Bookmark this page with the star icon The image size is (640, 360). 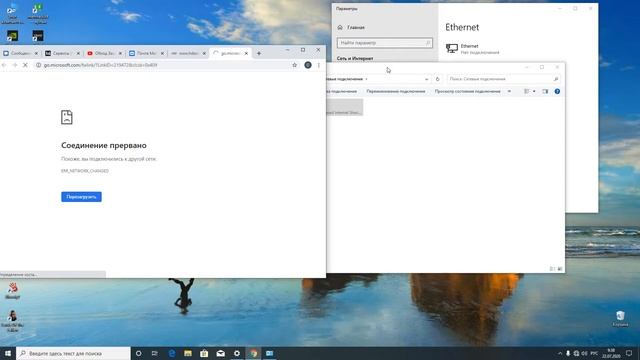295,65
